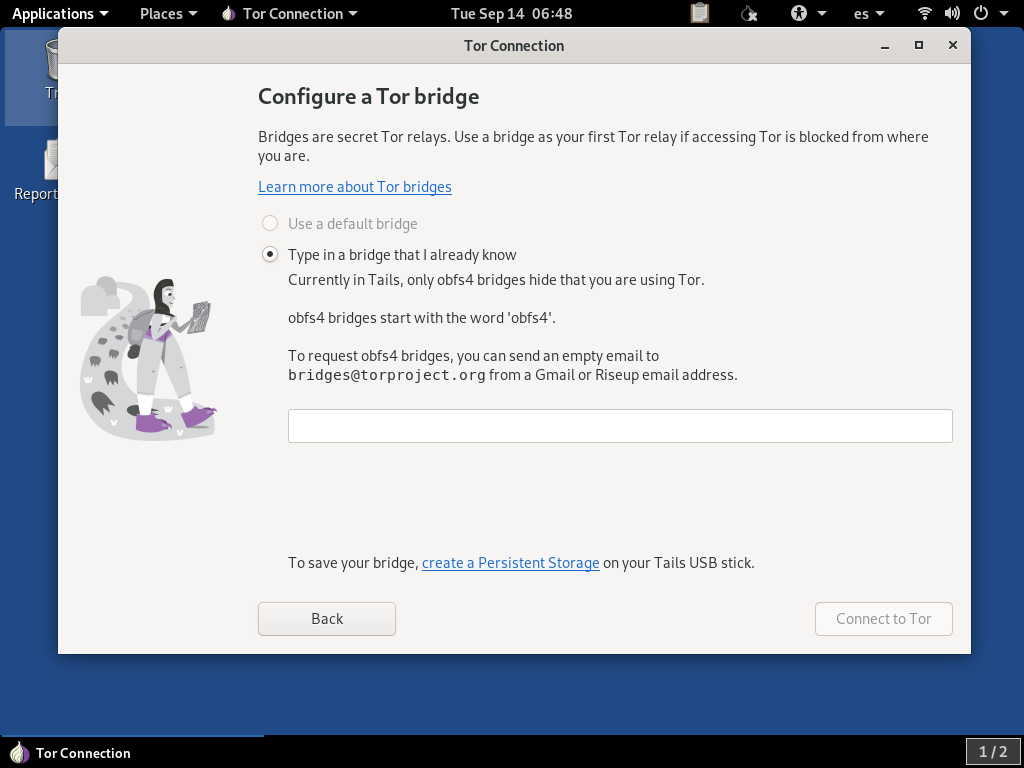Click "obfs4 bridges start with the word 'obfs4'" text
The width and height of the screenshot is (1024, 768).
tap(422, 318)
